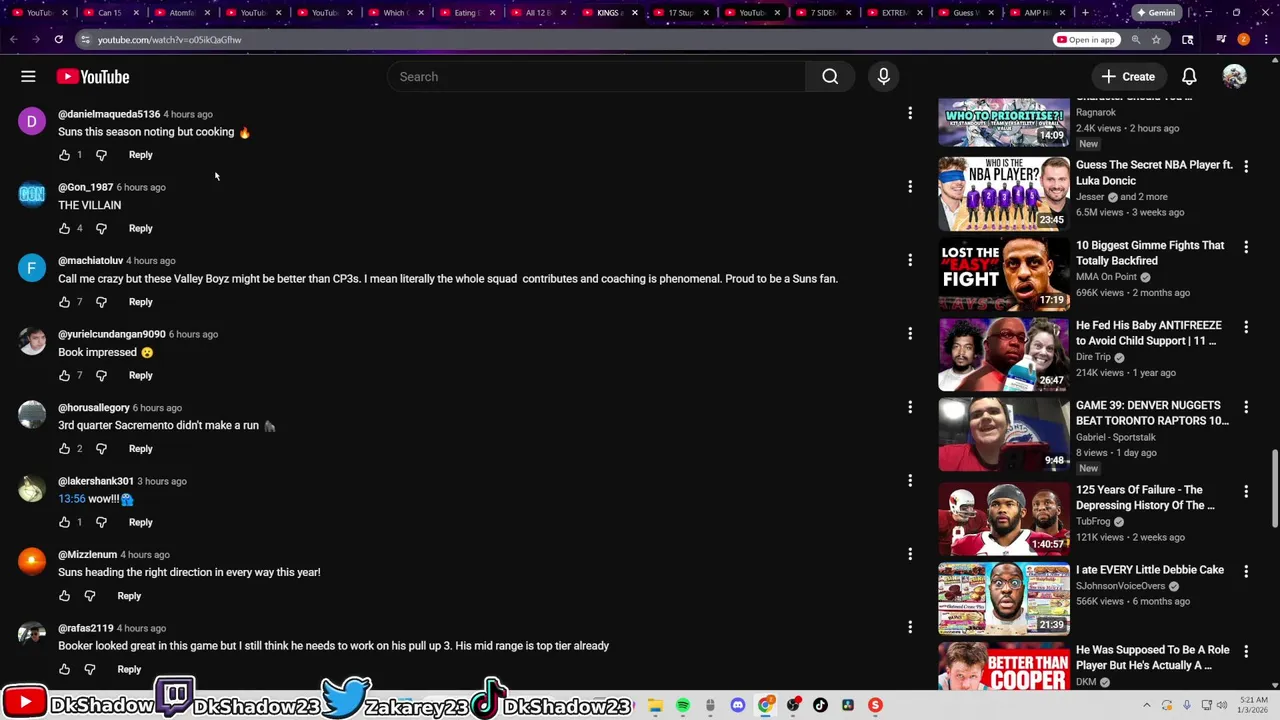1280x720 pixels.
Task: Start voice search with microphone
Action: pyautogui.click(x=884, y=77)
